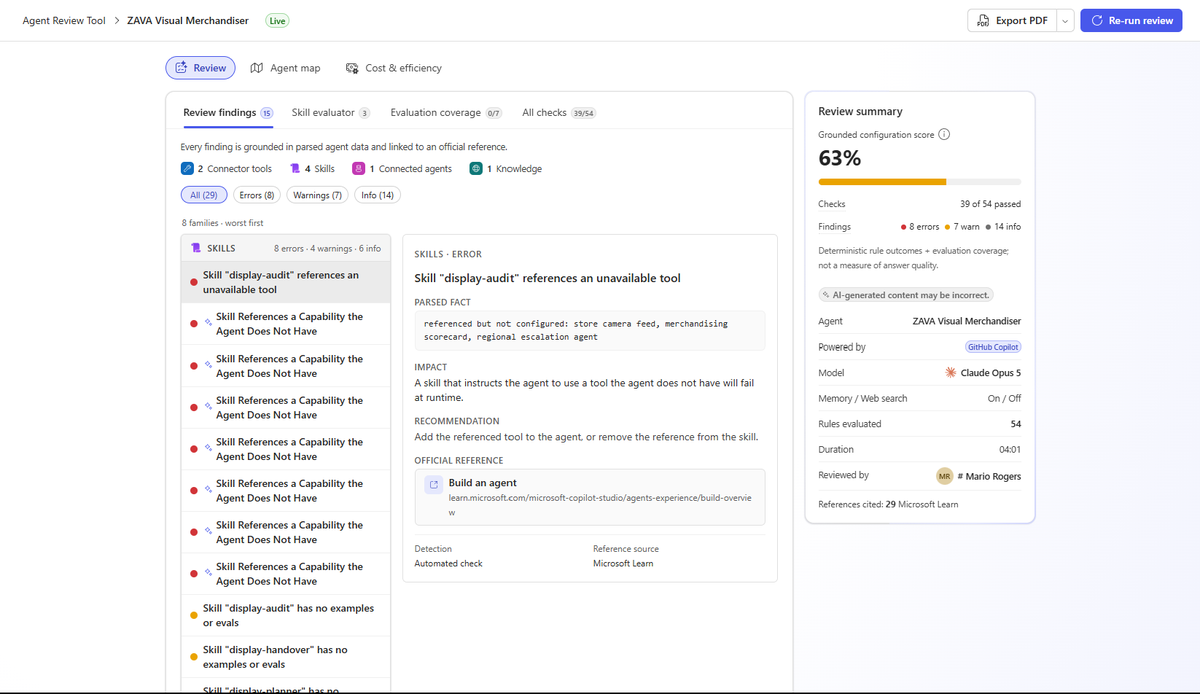1200x694 pixels.
Task: Click the refresh icon on Re-run review
Action: [x=1097, y=20]
